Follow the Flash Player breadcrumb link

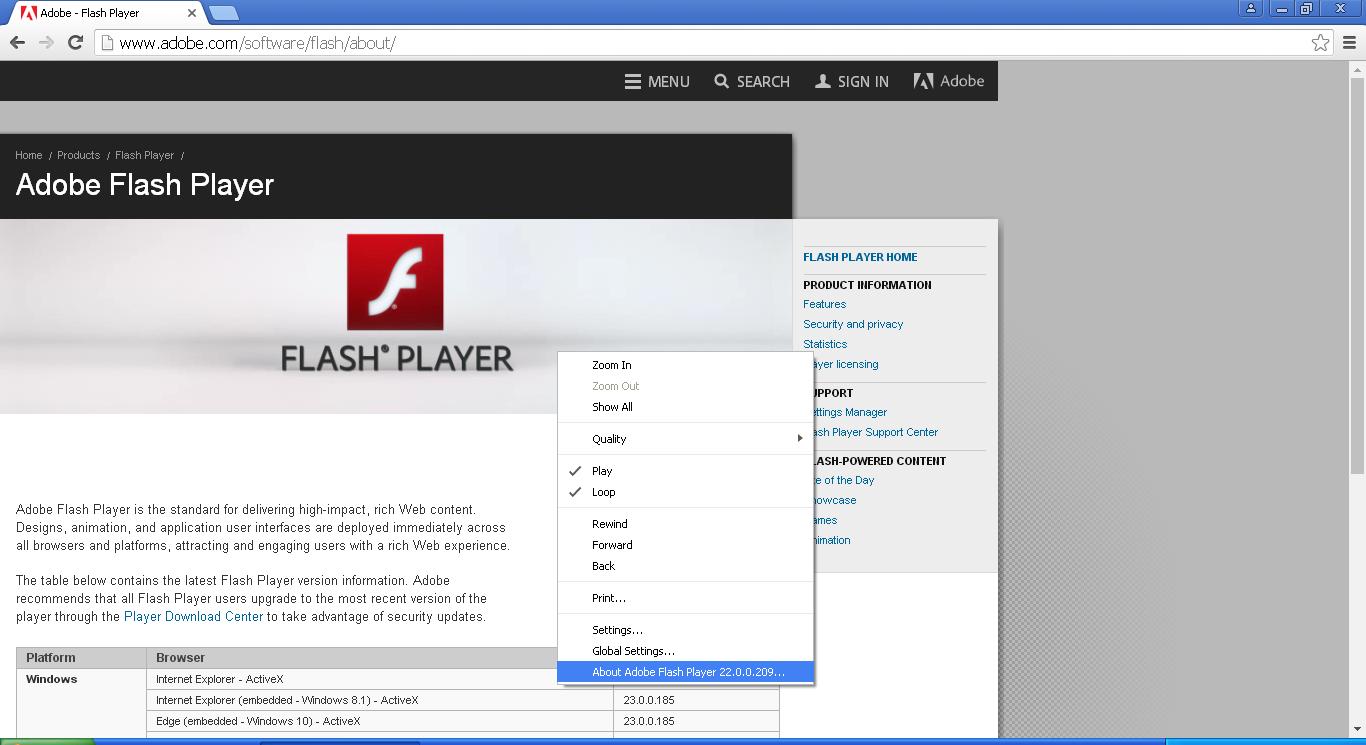[144, 155]
